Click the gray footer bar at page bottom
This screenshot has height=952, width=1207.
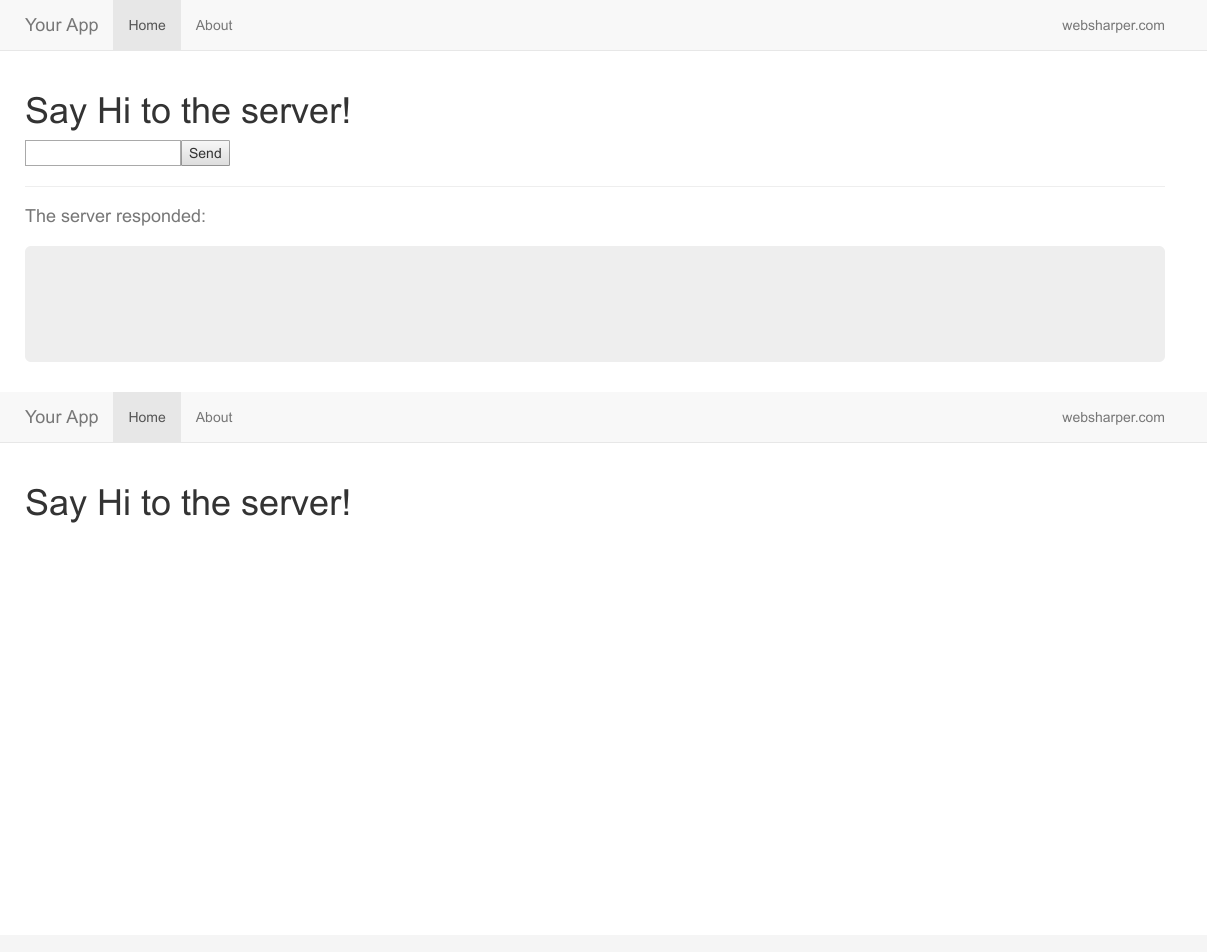coord(603,943)
